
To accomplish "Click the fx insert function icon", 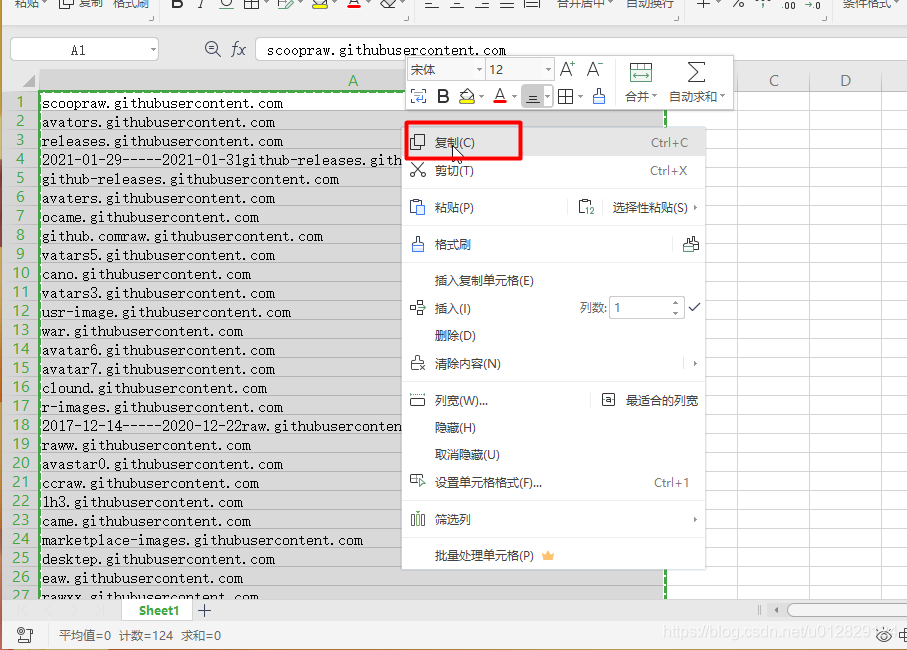I will 238,50.
